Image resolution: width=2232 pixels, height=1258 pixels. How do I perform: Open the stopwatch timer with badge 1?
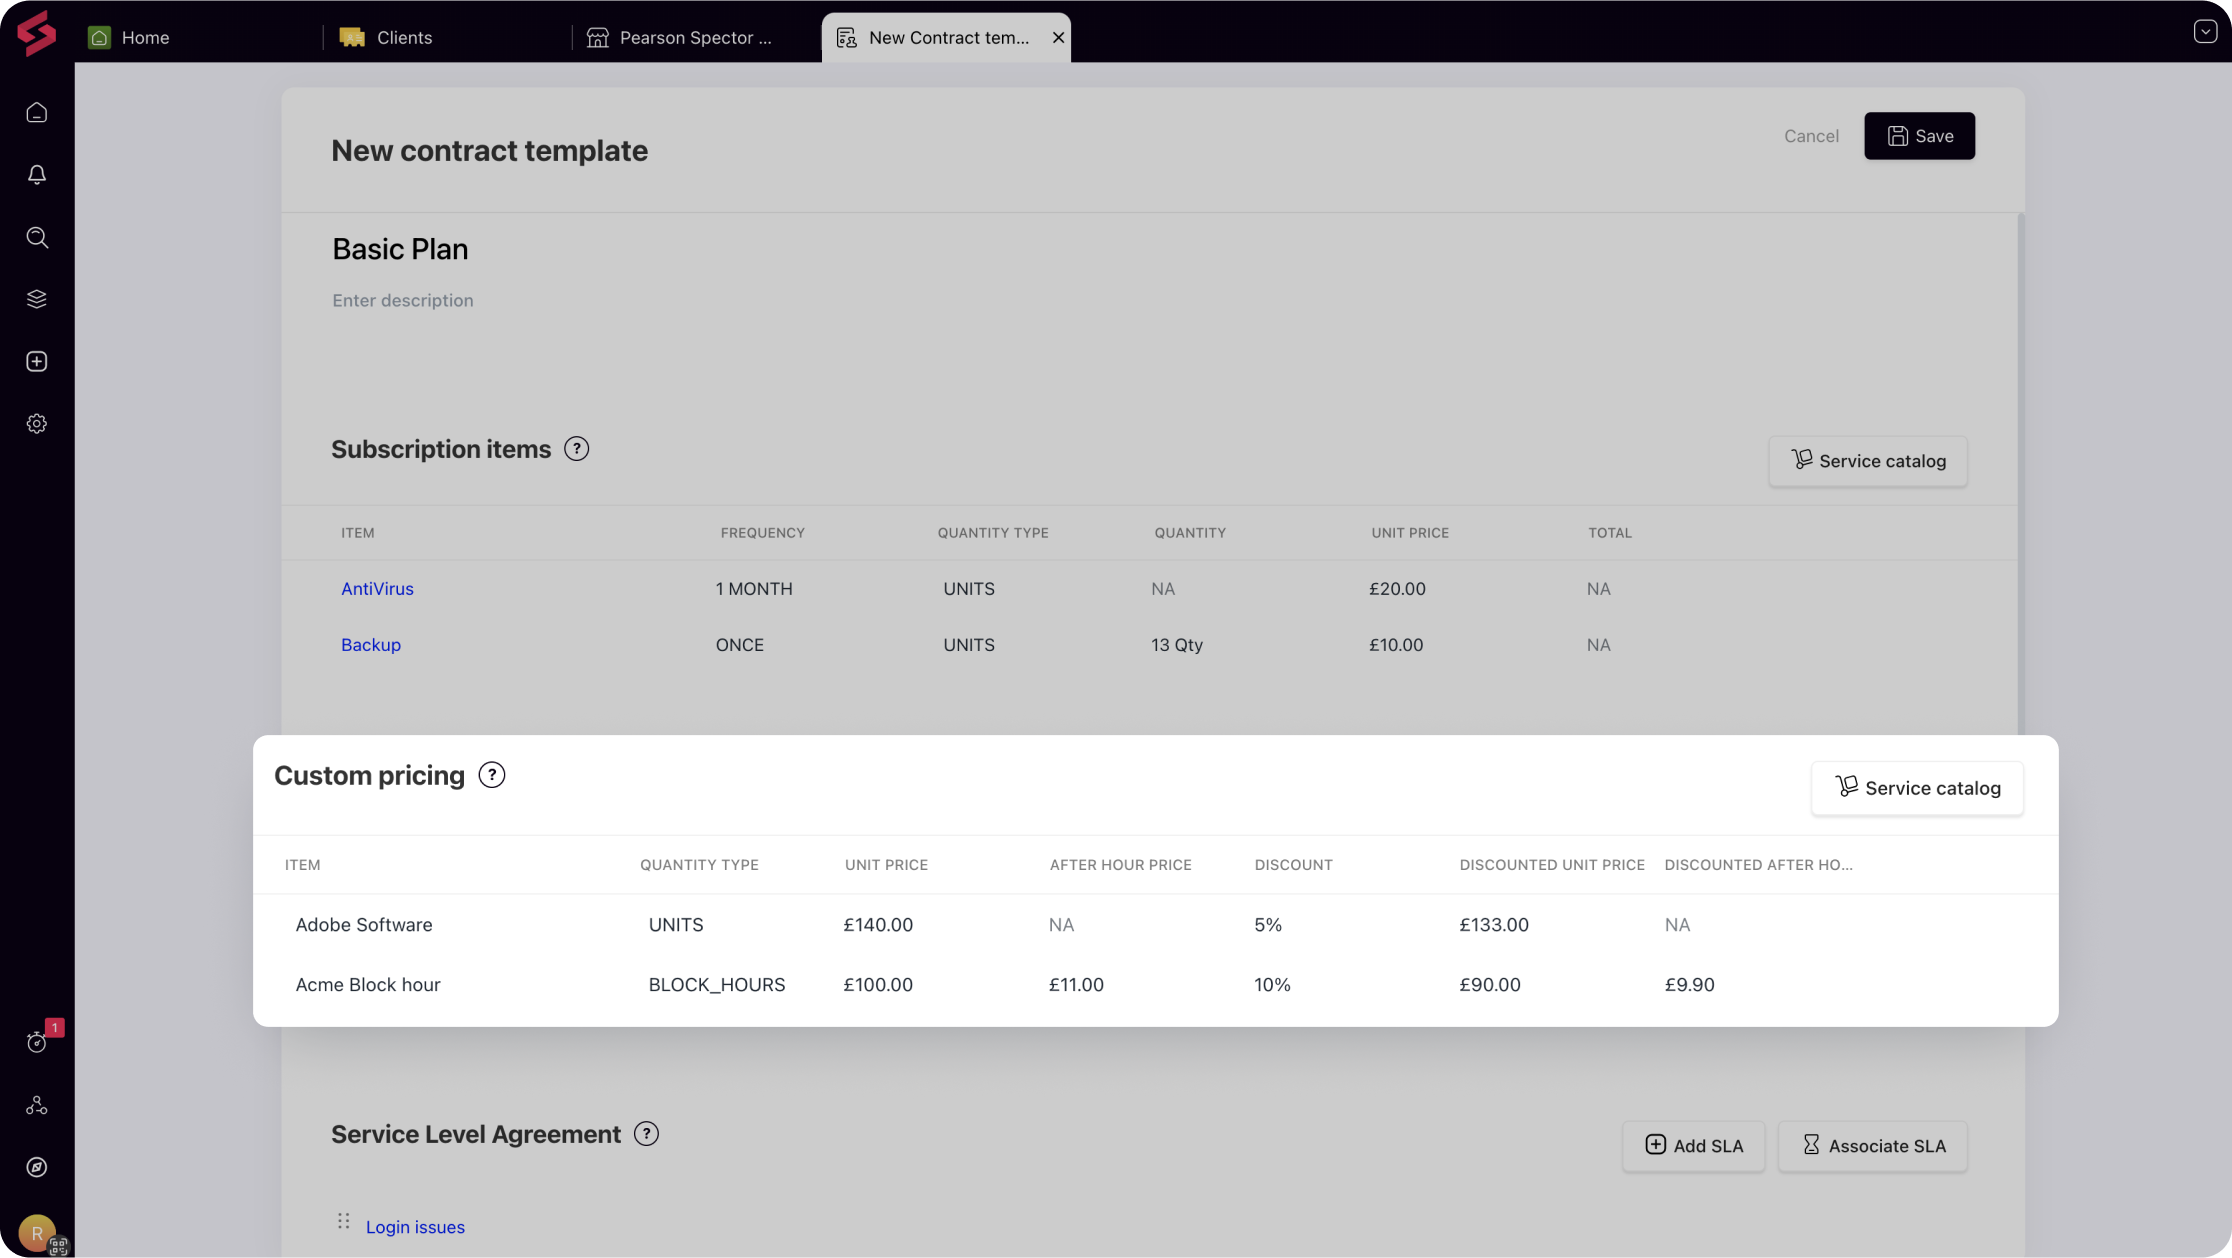point(37,1042)
